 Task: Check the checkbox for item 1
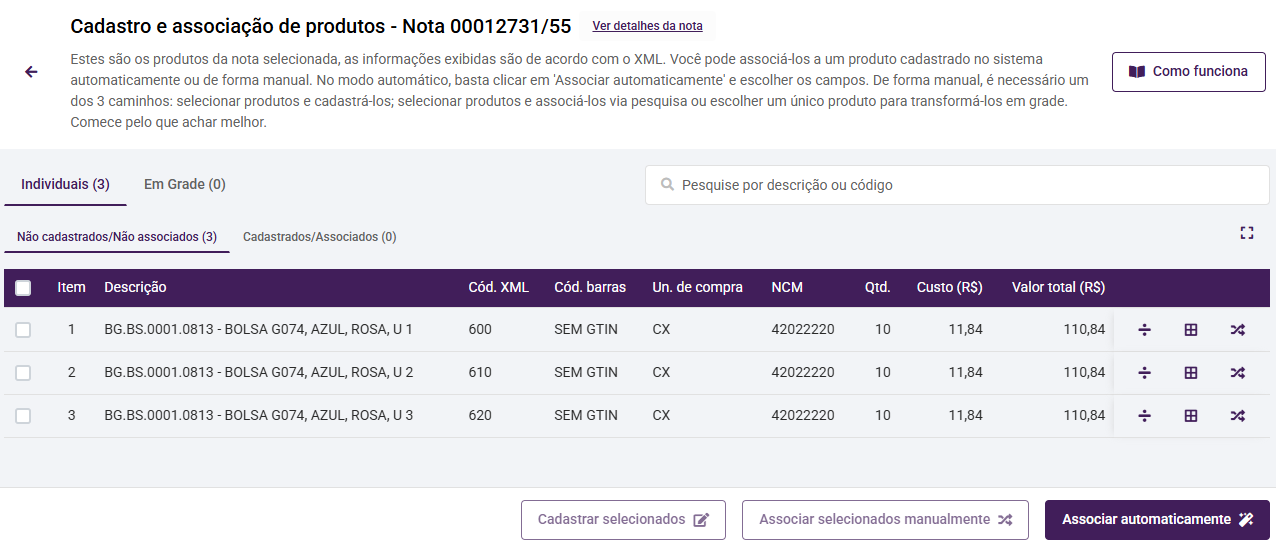click(x=23, y=330)
